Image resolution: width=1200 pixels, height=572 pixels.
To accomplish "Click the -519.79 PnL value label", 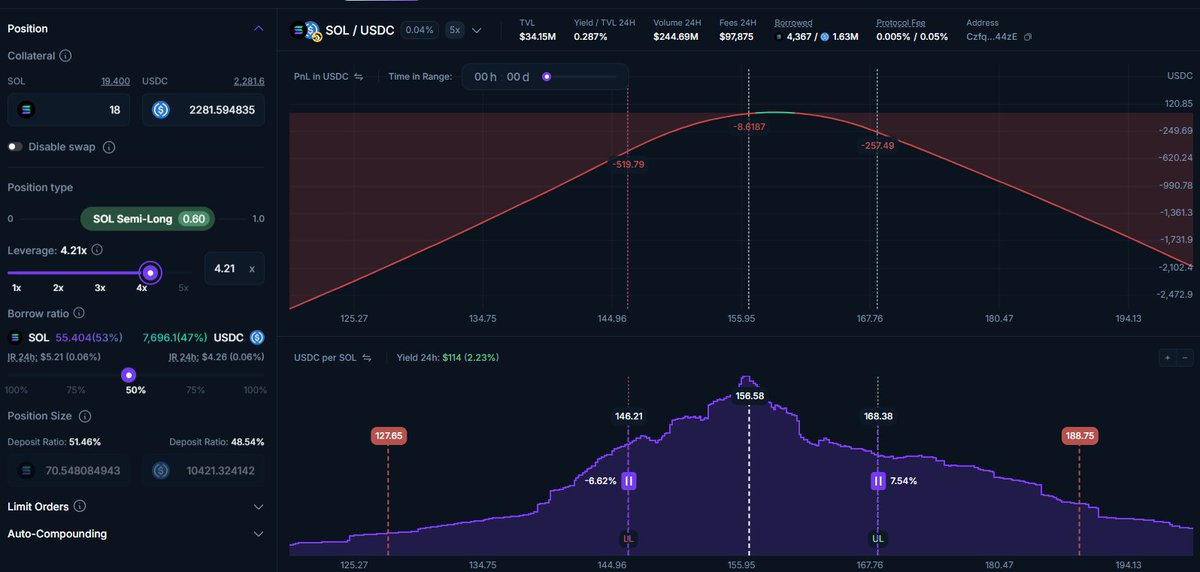I will click(628, 164).
